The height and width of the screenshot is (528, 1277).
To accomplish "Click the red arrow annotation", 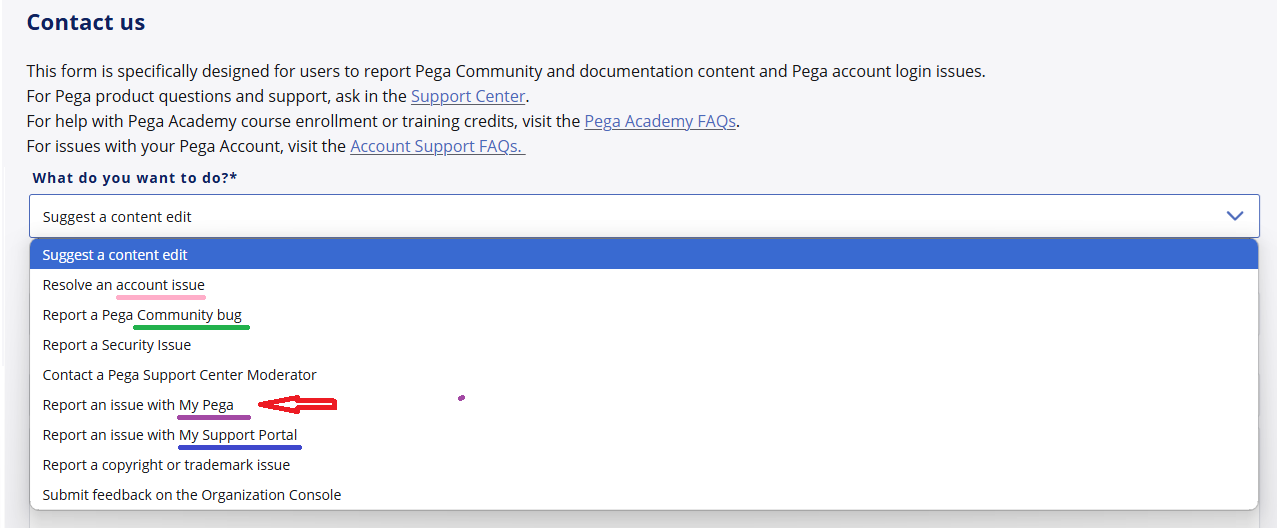I will pos(297,405).
